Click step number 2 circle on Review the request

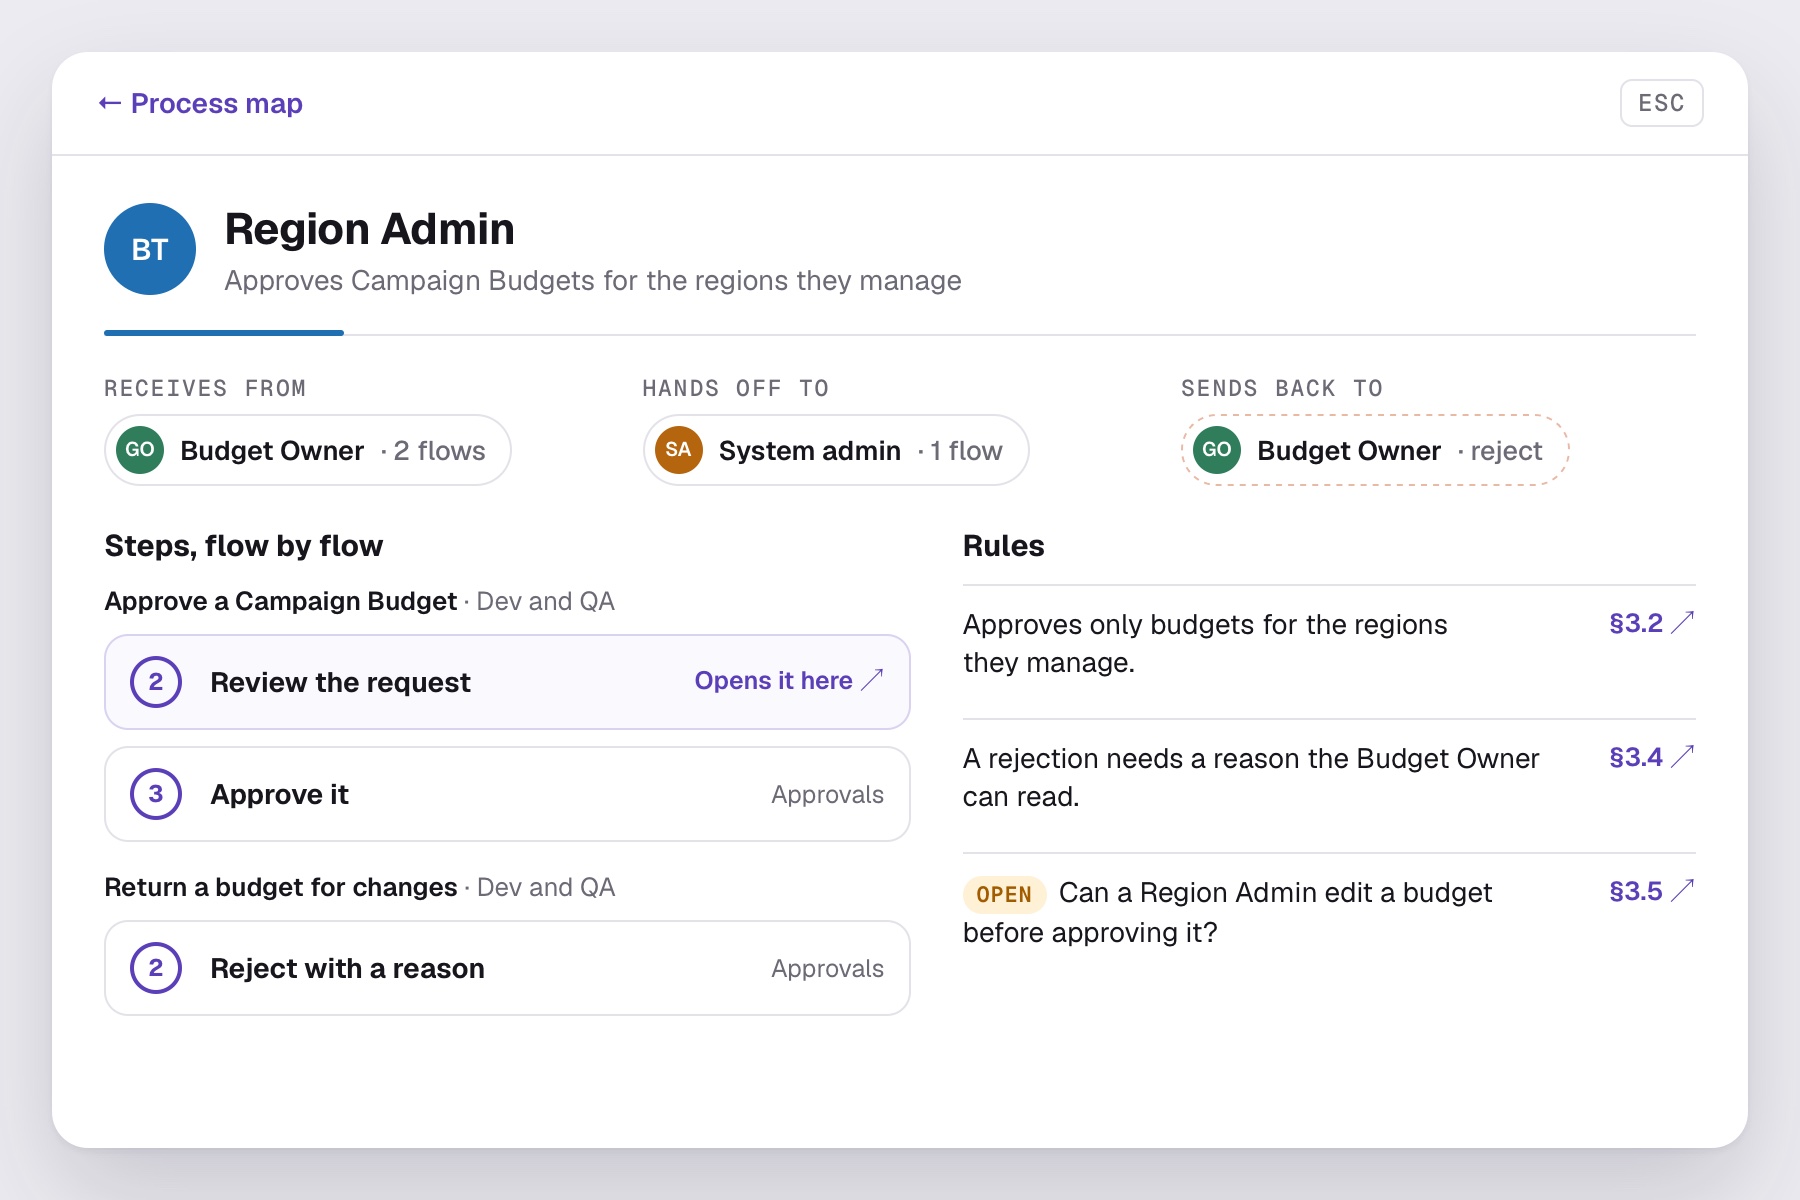point(156,682)
